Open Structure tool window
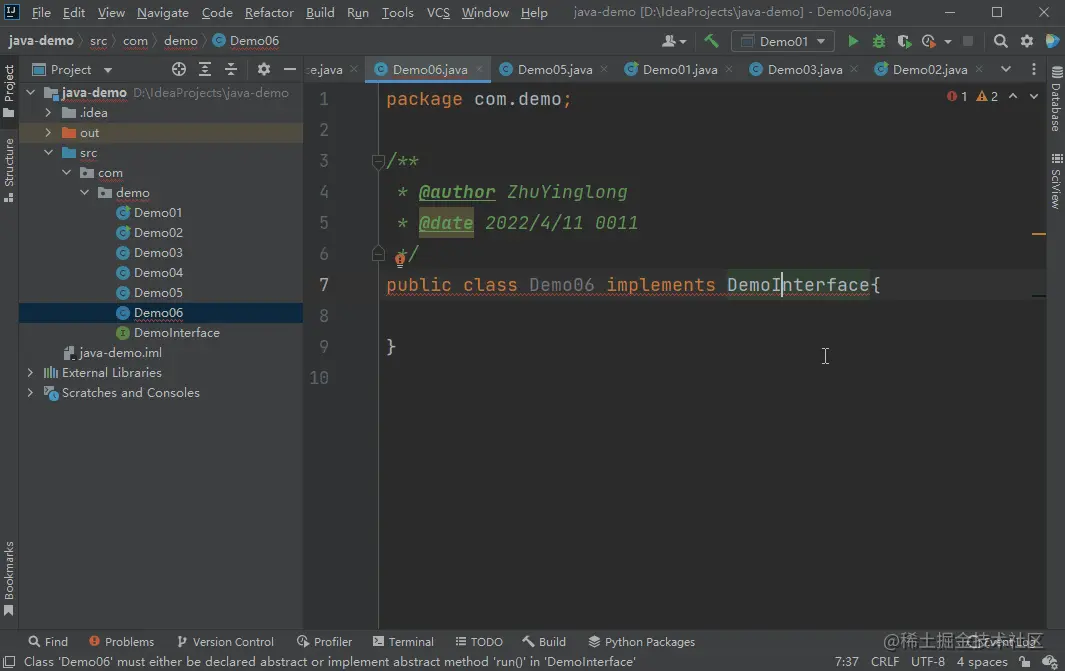 9,170
